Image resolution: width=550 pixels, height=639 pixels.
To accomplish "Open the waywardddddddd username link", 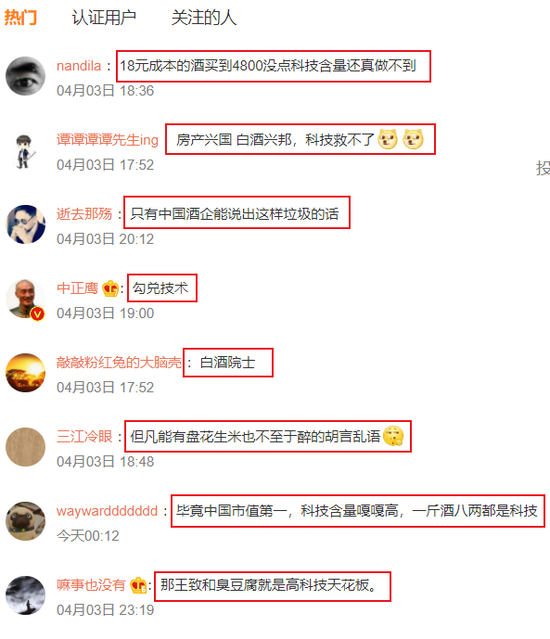I will [x=107, y=511].
